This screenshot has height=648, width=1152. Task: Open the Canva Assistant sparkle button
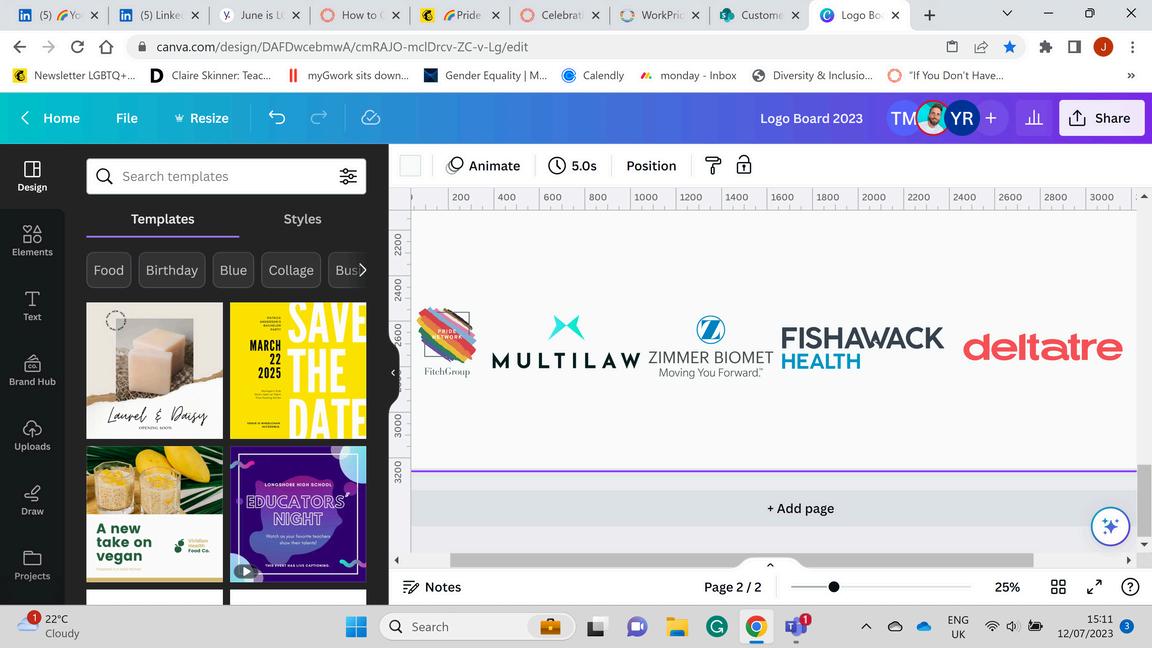[x=1110, y=526]
